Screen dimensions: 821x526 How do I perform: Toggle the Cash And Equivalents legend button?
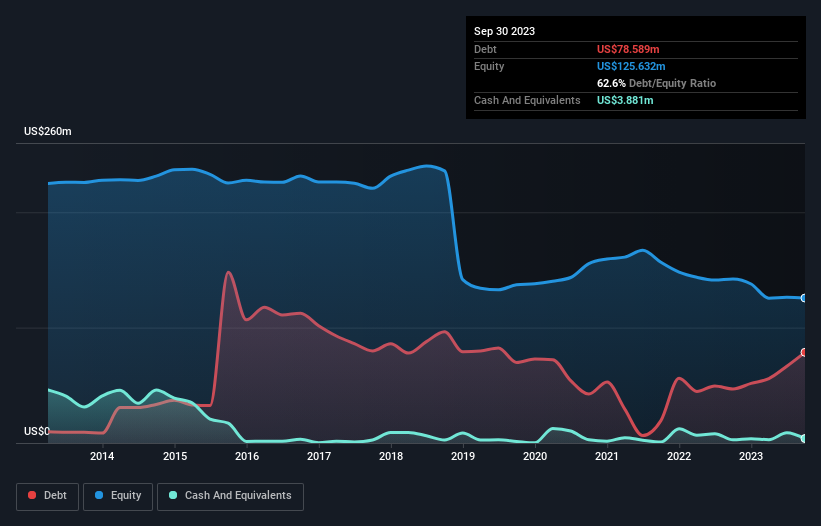click(230, 496)
